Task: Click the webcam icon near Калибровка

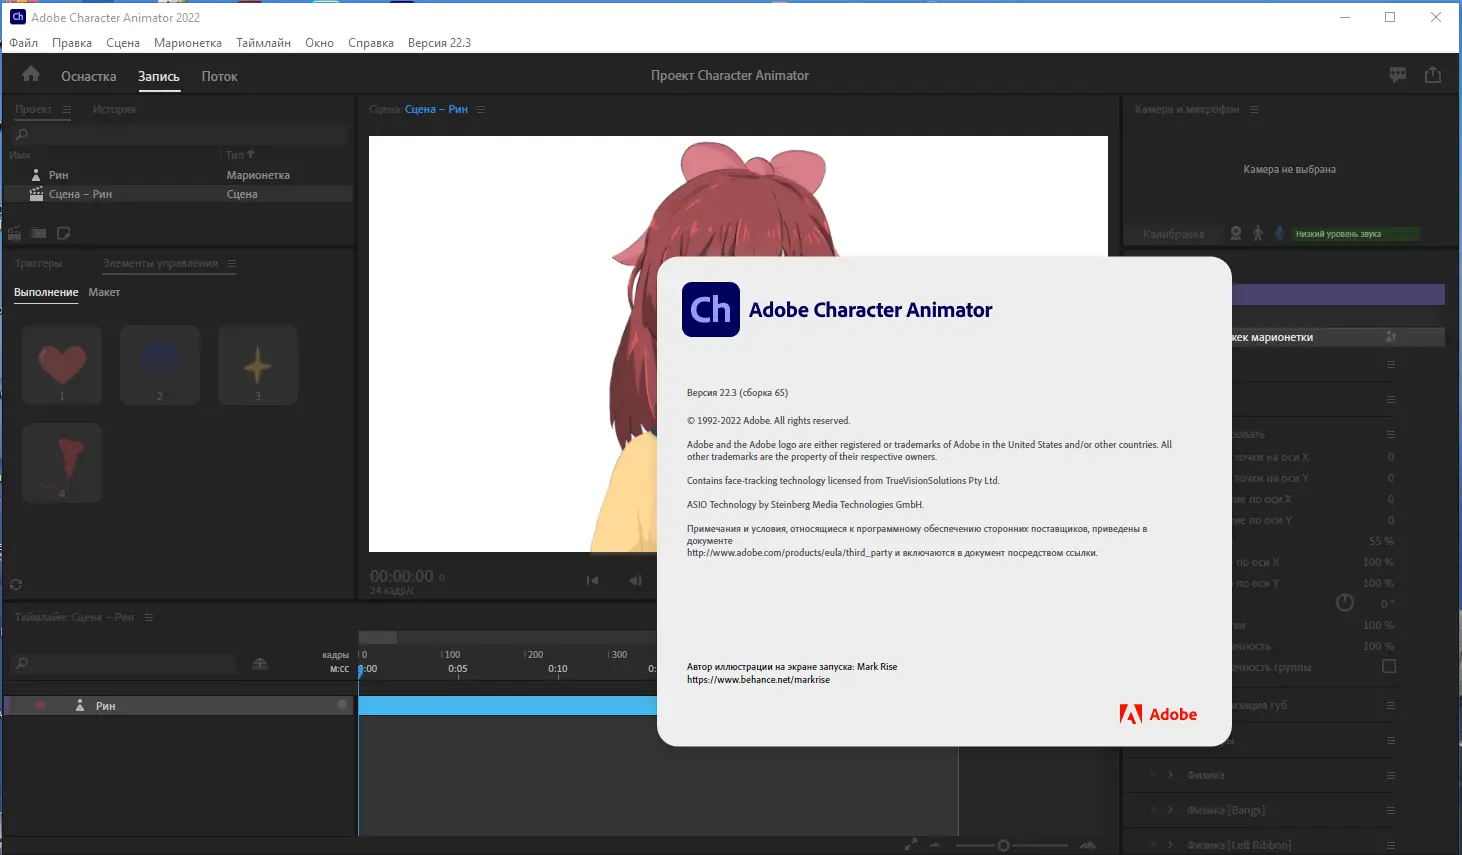Action: [1236, 232]
